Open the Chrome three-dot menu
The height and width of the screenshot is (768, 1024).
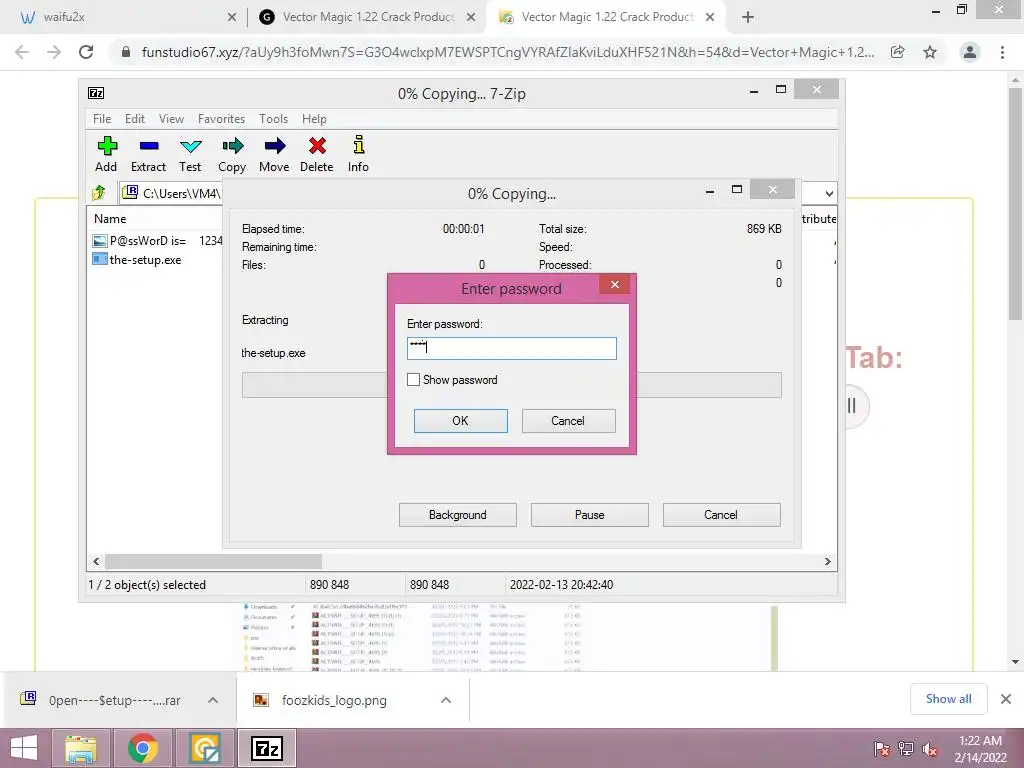[x=1002, y=52]
